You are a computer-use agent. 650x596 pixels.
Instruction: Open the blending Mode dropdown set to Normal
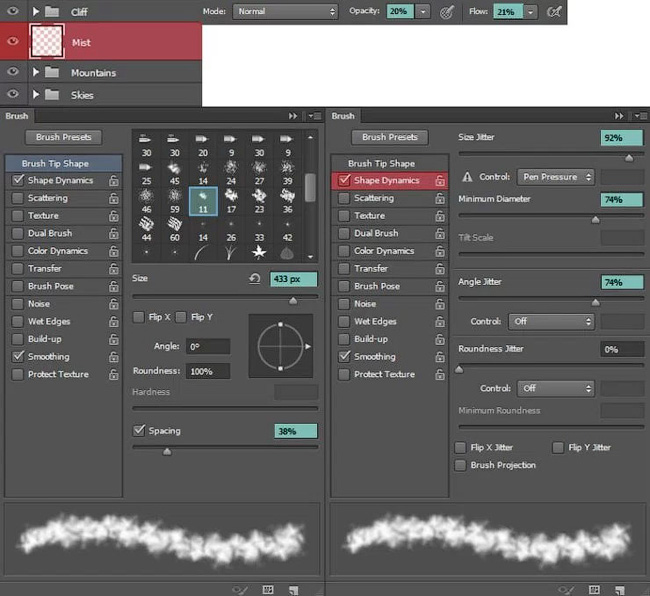[x=286, y=12]
